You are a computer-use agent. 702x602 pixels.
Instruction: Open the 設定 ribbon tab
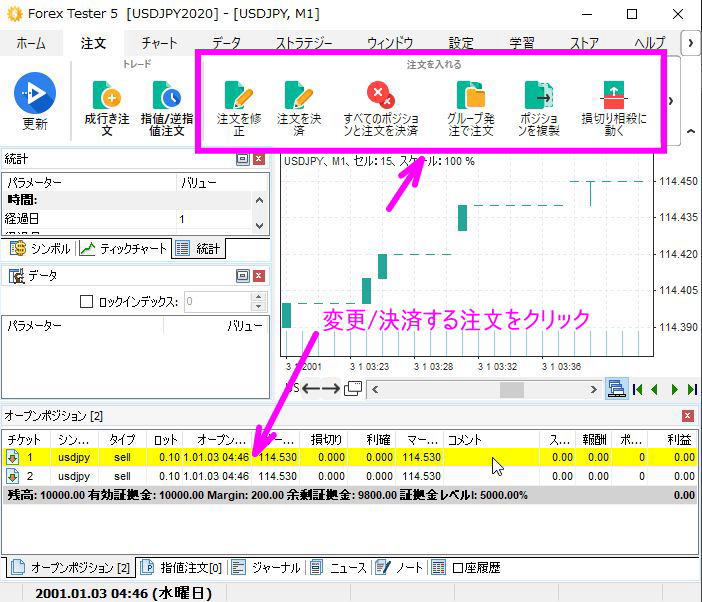coord(461,43)
